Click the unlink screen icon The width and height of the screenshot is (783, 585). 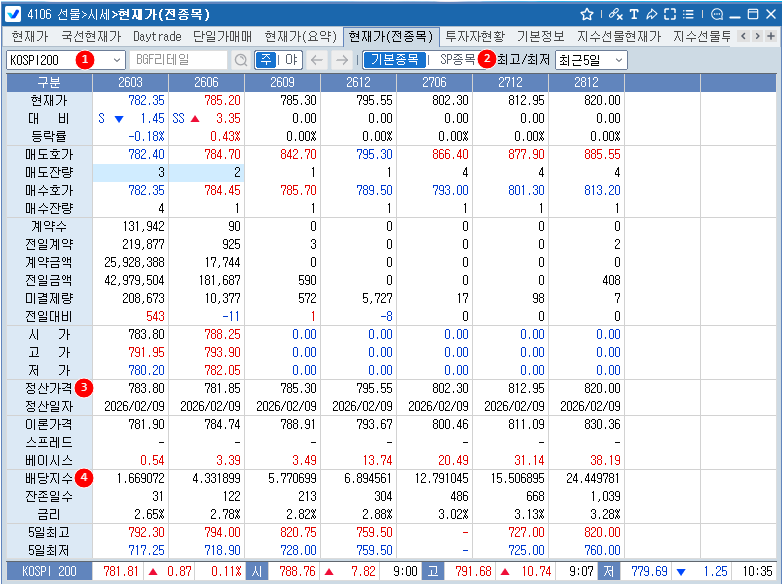pos(614,14)
